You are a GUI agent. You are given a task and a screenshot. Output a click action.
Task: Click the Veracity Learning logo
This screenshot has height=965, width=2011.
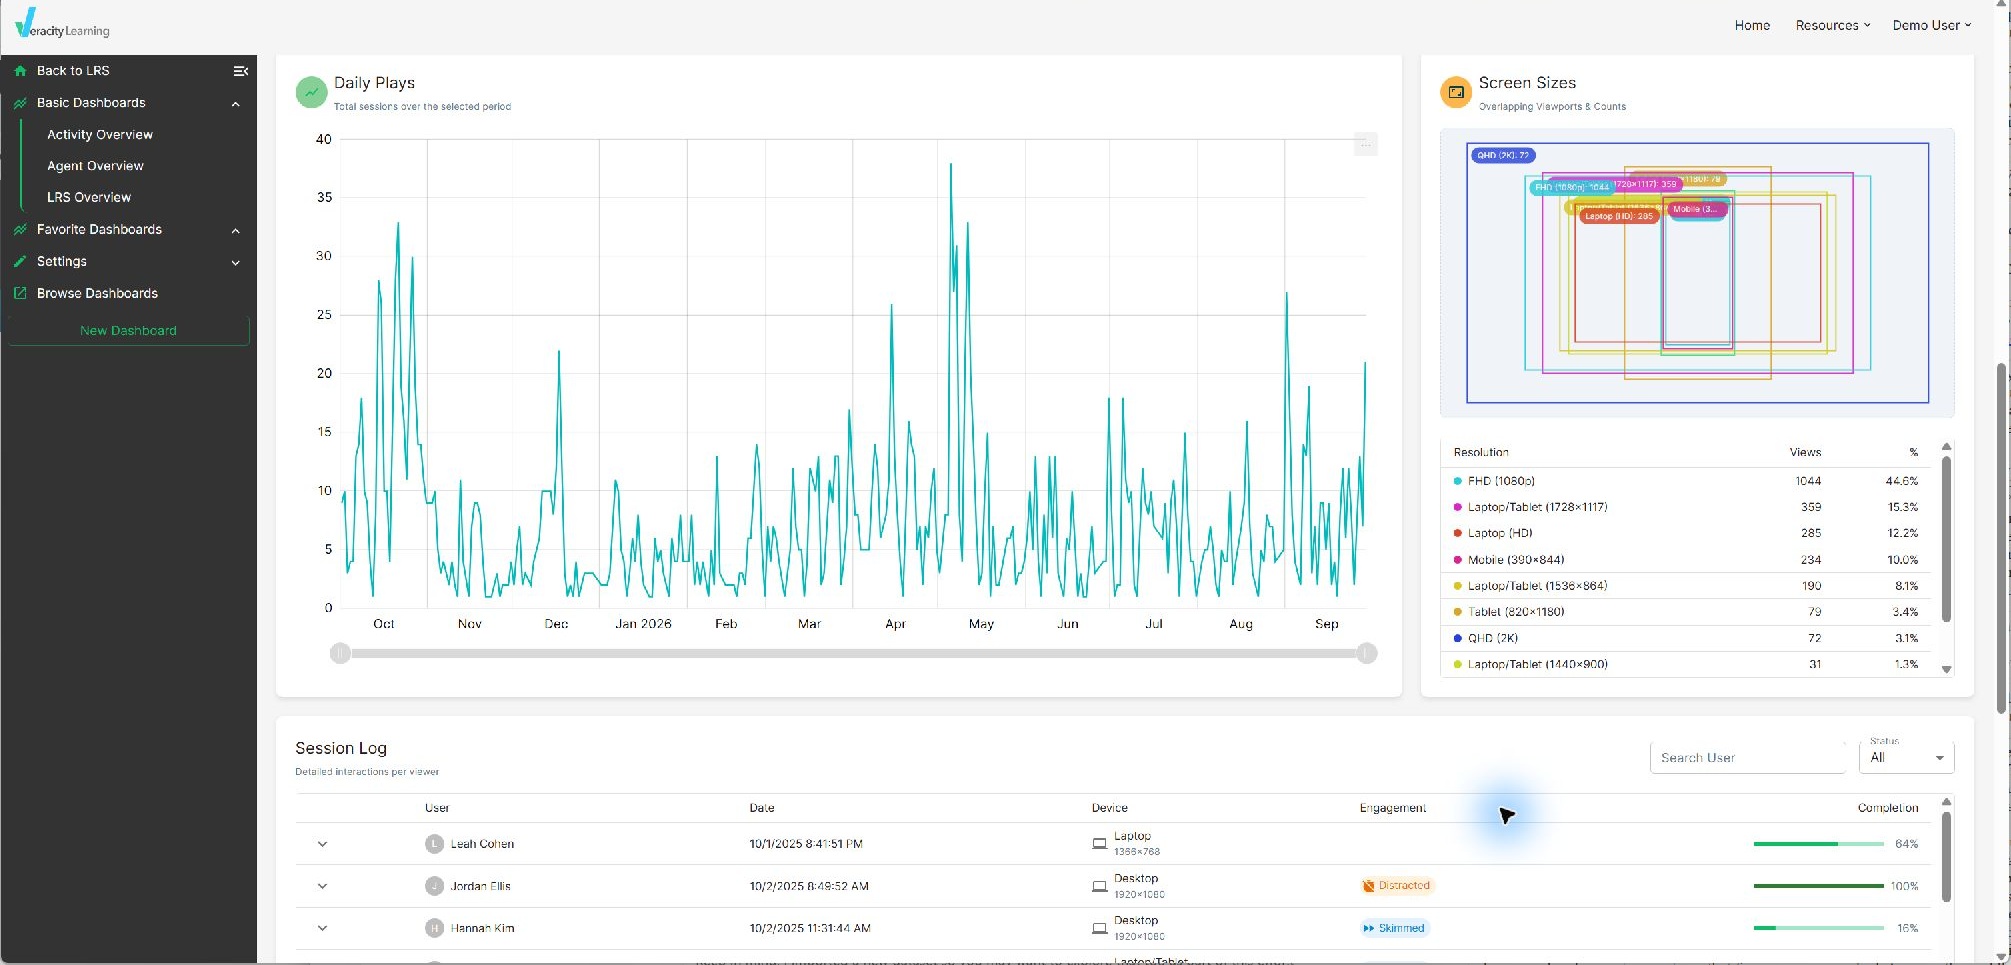pyautogui.click(x=62, y=25)
